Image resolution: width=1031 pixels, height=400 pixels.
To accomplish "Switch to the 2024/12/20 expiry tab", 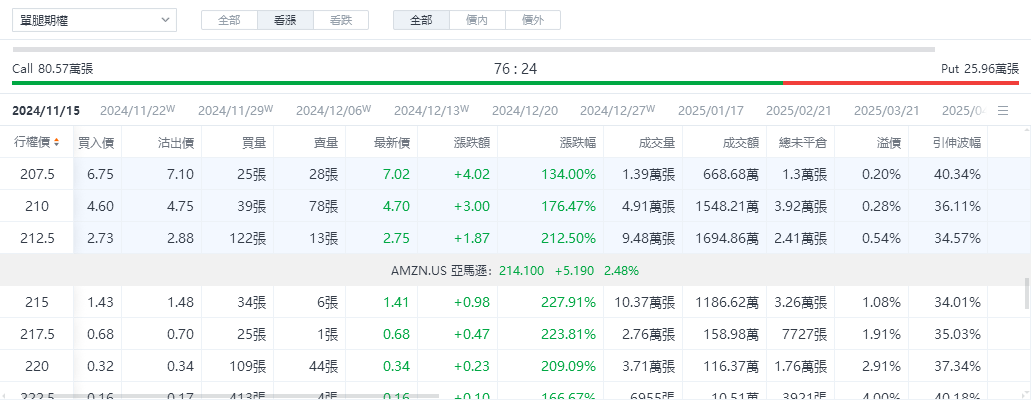I will (x=525, y=110).
